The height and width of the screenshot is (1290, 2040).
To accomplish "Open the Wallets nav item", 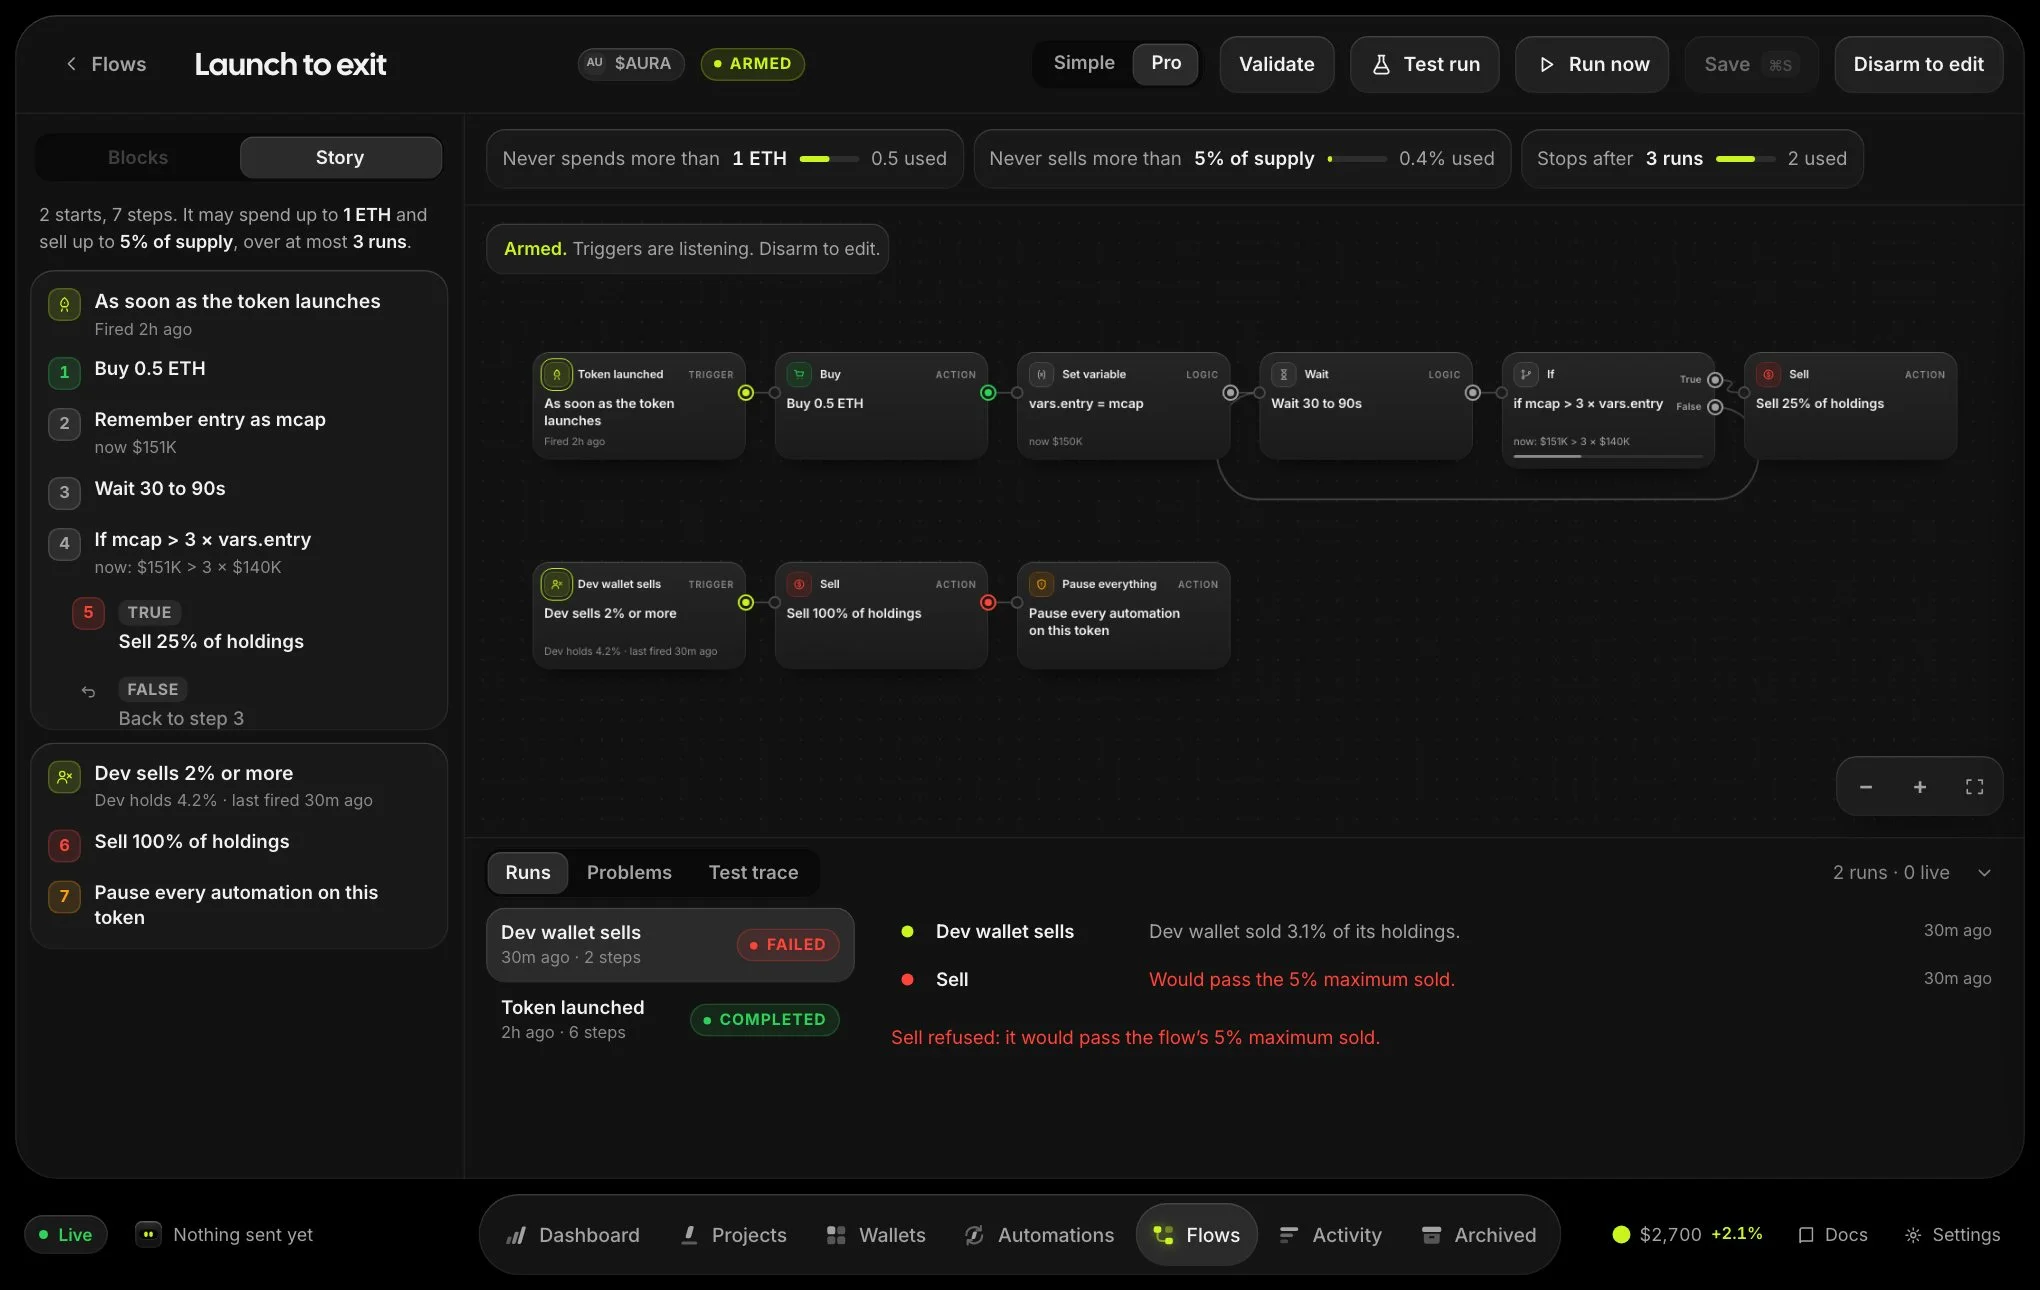I will [876, 1235].
